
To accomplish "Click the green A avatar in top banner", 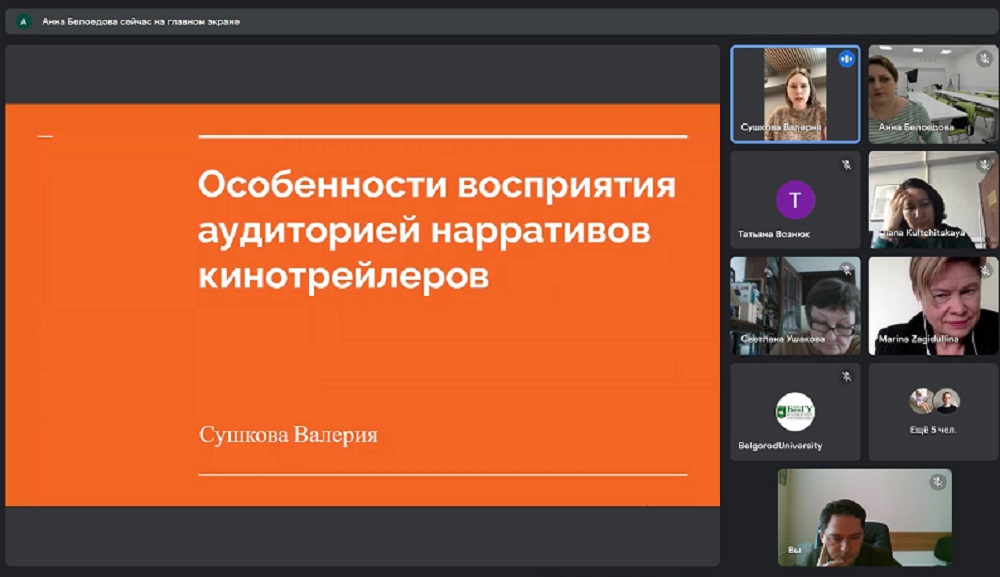I will click(x=23, y=21).
